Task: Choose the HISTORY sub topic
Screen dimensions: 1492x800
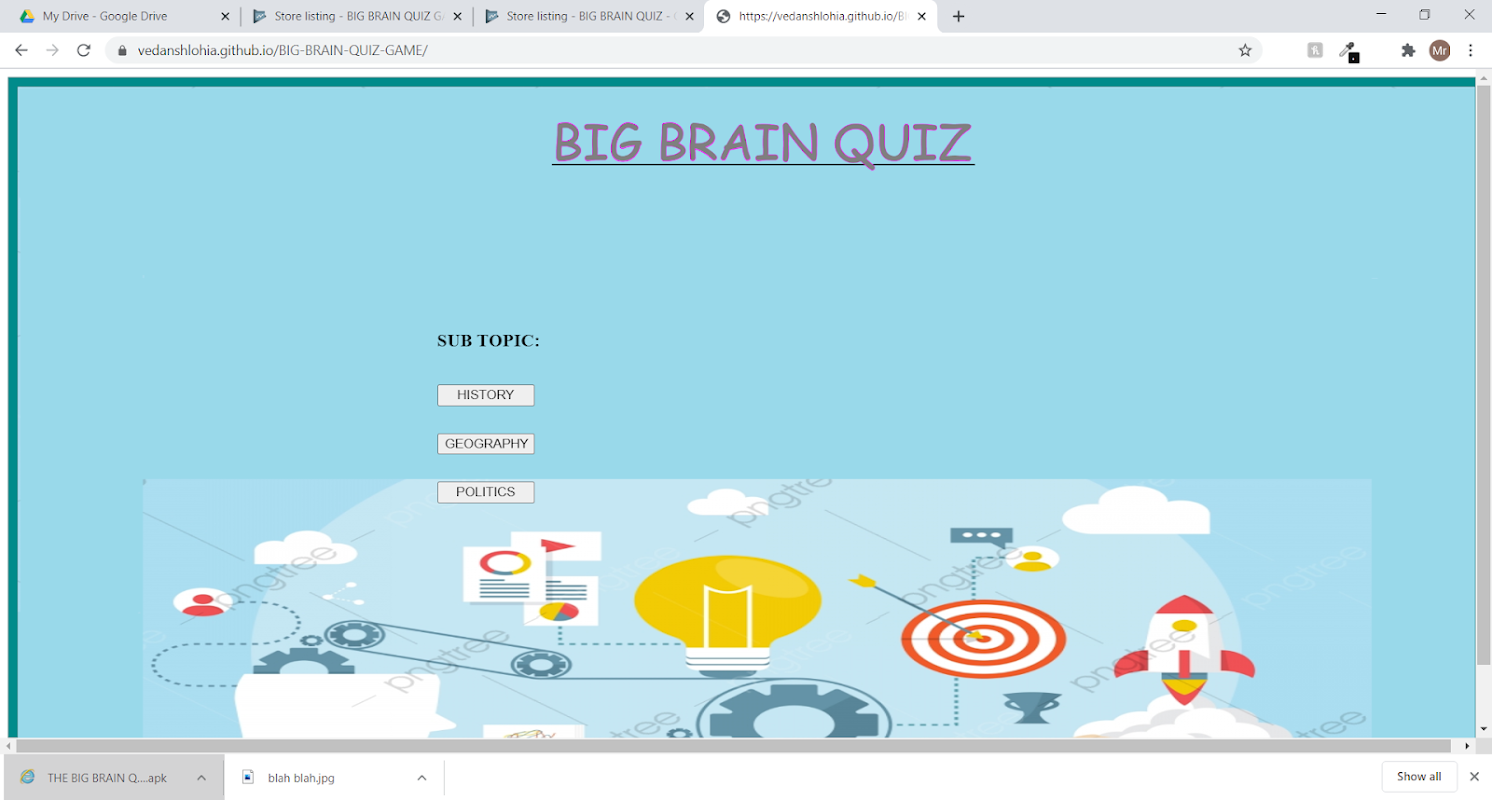Action: tap(485, 395)
